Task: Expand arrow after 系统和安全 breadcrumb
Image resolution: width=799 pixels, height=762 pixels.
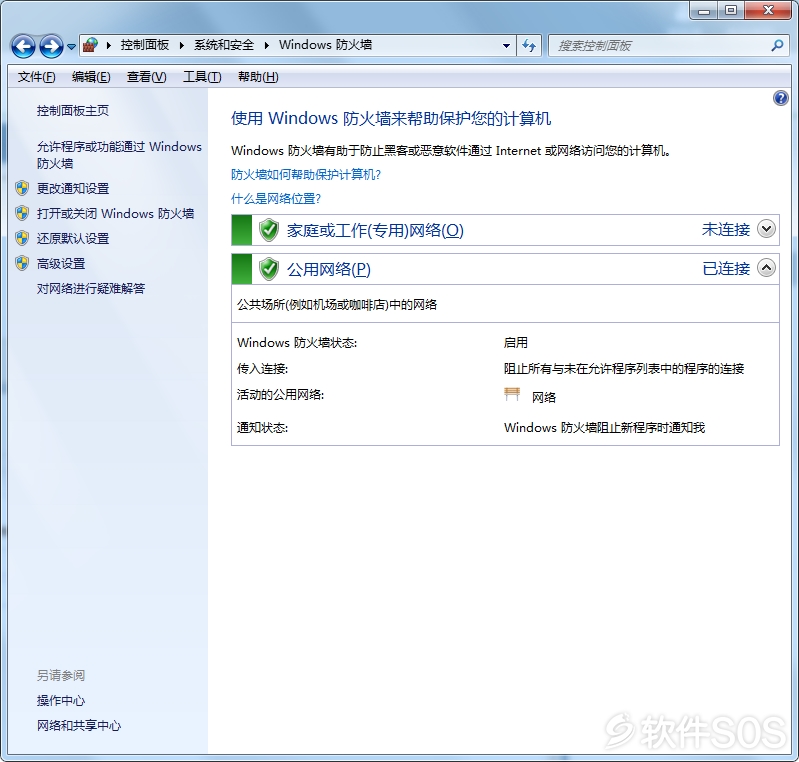Action: 267,45
